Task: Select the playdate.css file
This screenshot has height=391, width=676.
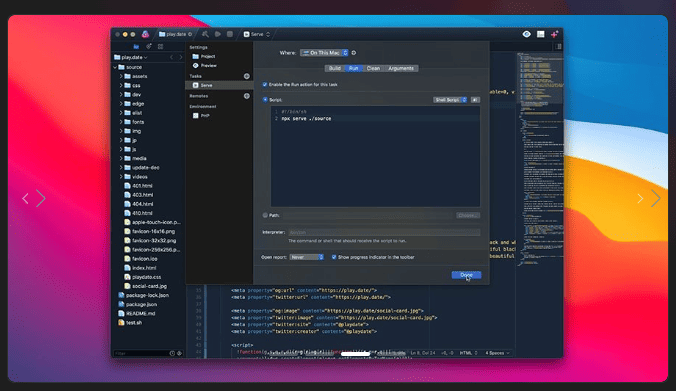Action: (142, 277)
